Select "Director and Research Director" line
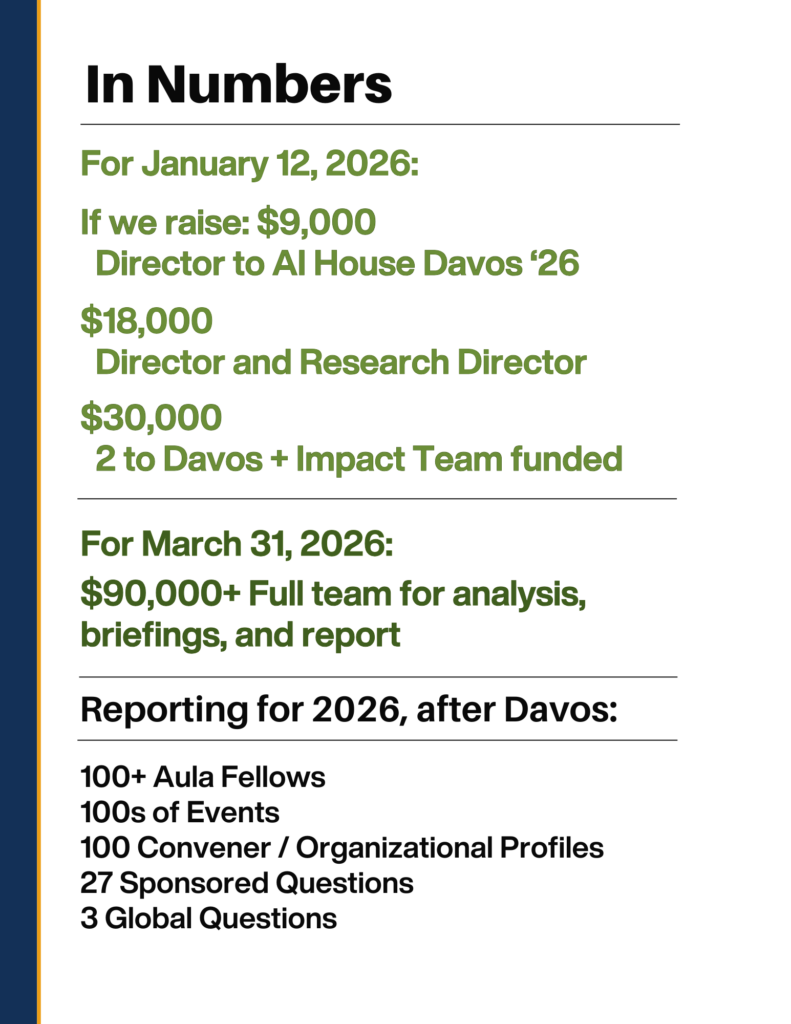Image resolution: width=791 pixels, height=1024 pixels. 340,361
